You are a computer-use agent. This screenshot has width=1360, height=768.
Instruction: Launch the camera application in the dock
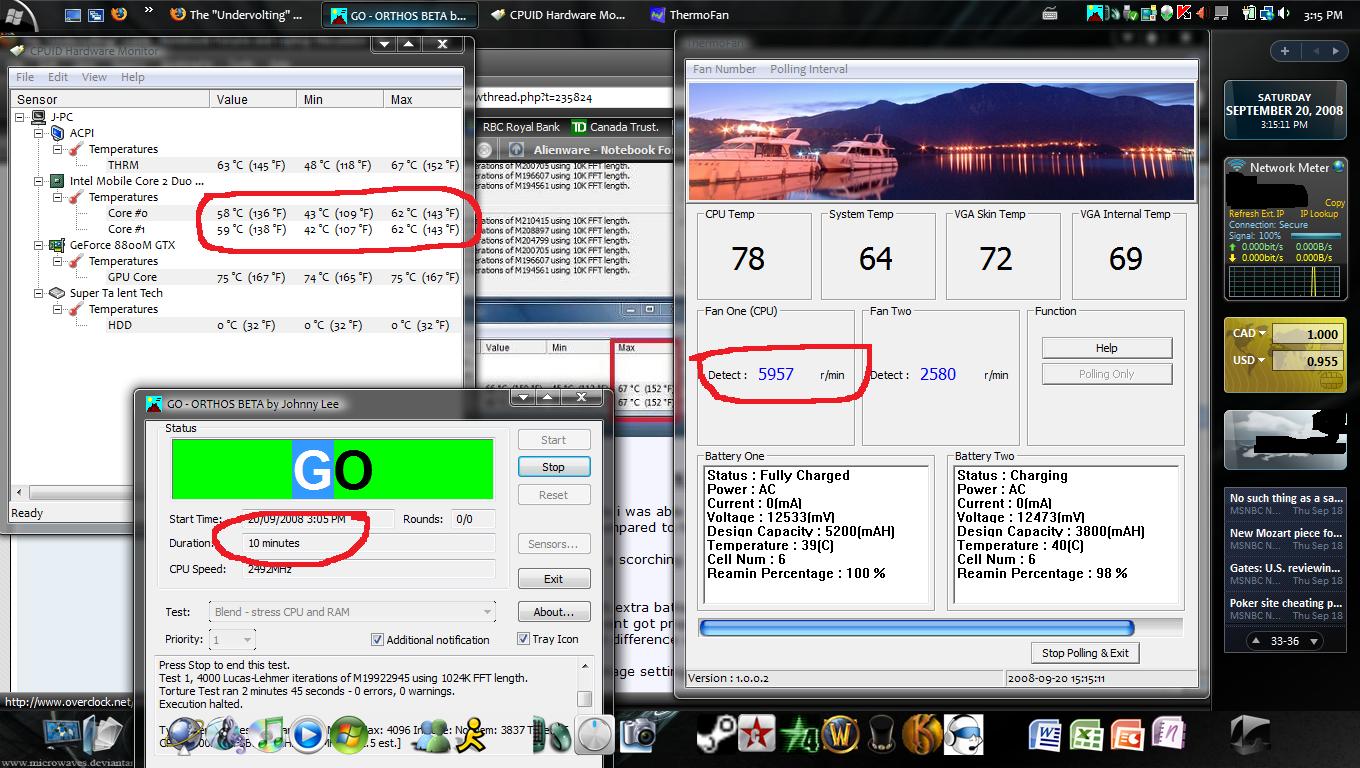click(x=639, y=736)
